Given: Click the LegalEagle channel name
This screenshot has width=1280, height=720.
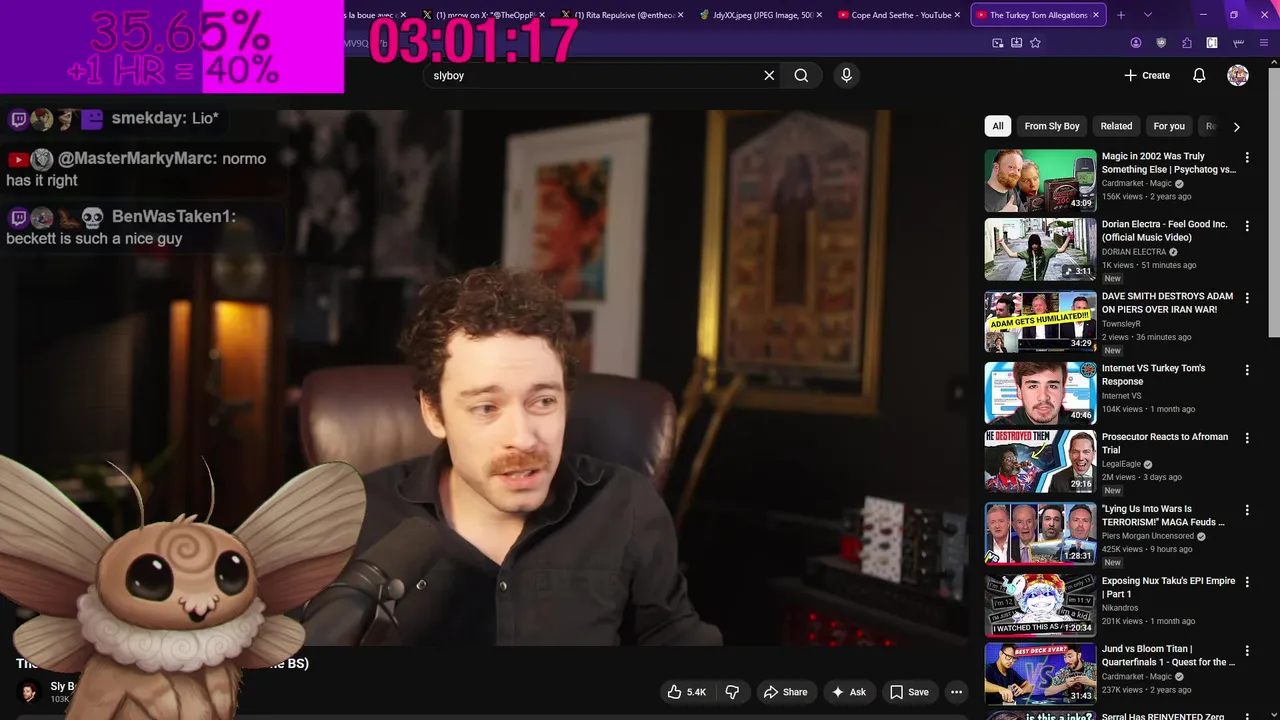Looking at the screenshot, I should 1121,464.
